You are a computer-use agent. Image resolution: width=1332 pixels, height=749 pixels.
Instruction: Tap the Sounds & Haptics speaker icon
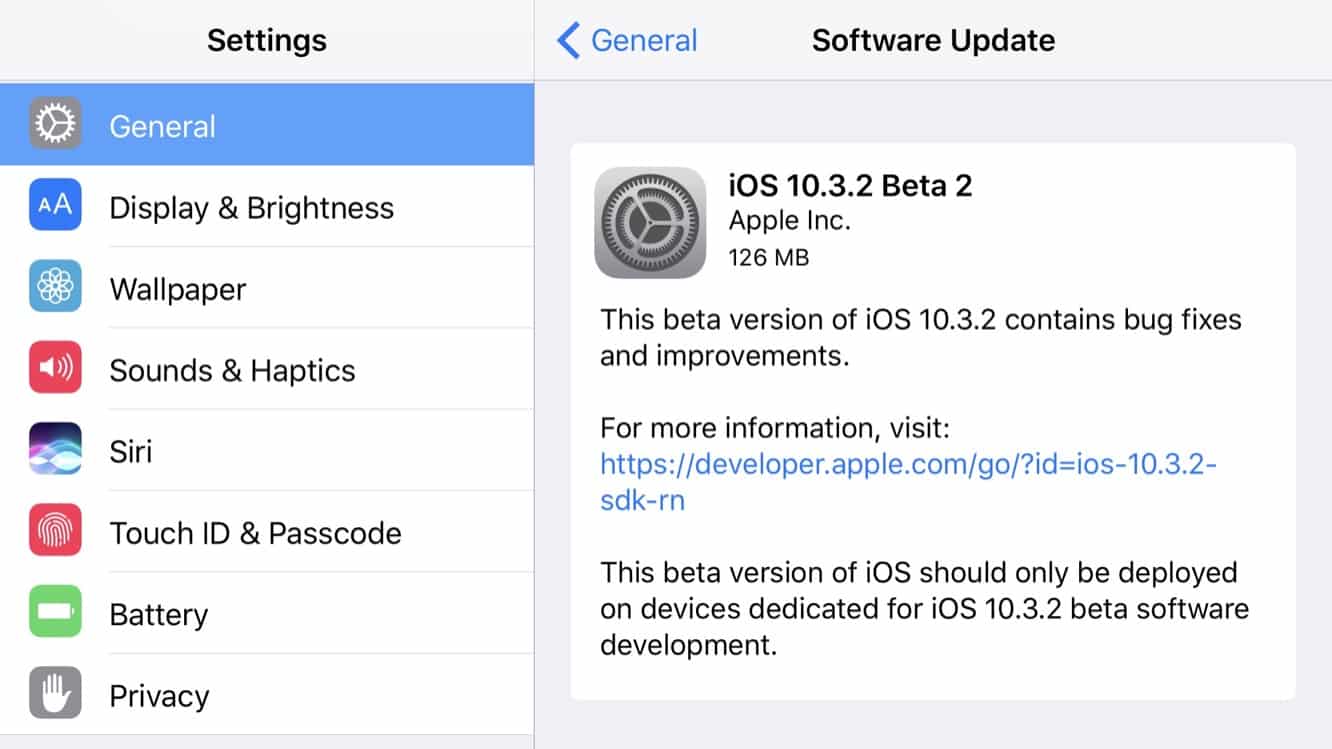(55, 369)
